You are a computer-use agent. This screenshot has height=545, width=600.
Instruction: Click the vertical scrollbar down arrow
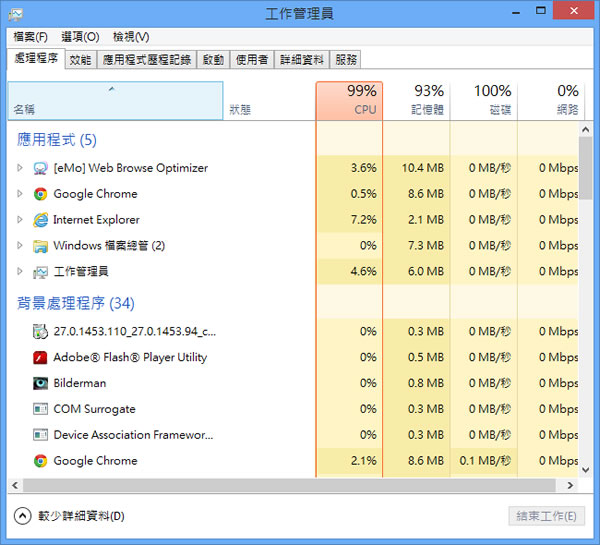point(585,470)
